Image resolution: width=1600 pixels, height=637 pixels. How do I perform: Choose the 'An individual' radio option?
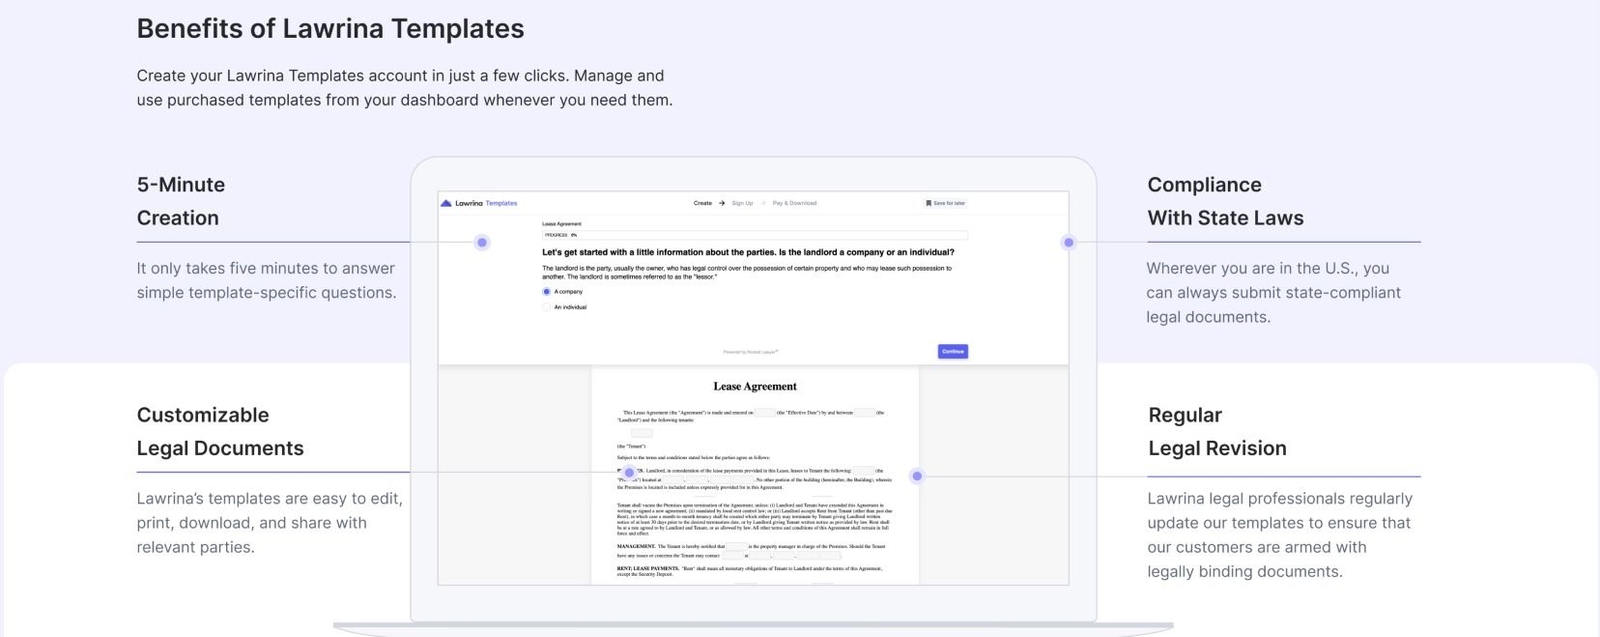(x=565, y=307)
